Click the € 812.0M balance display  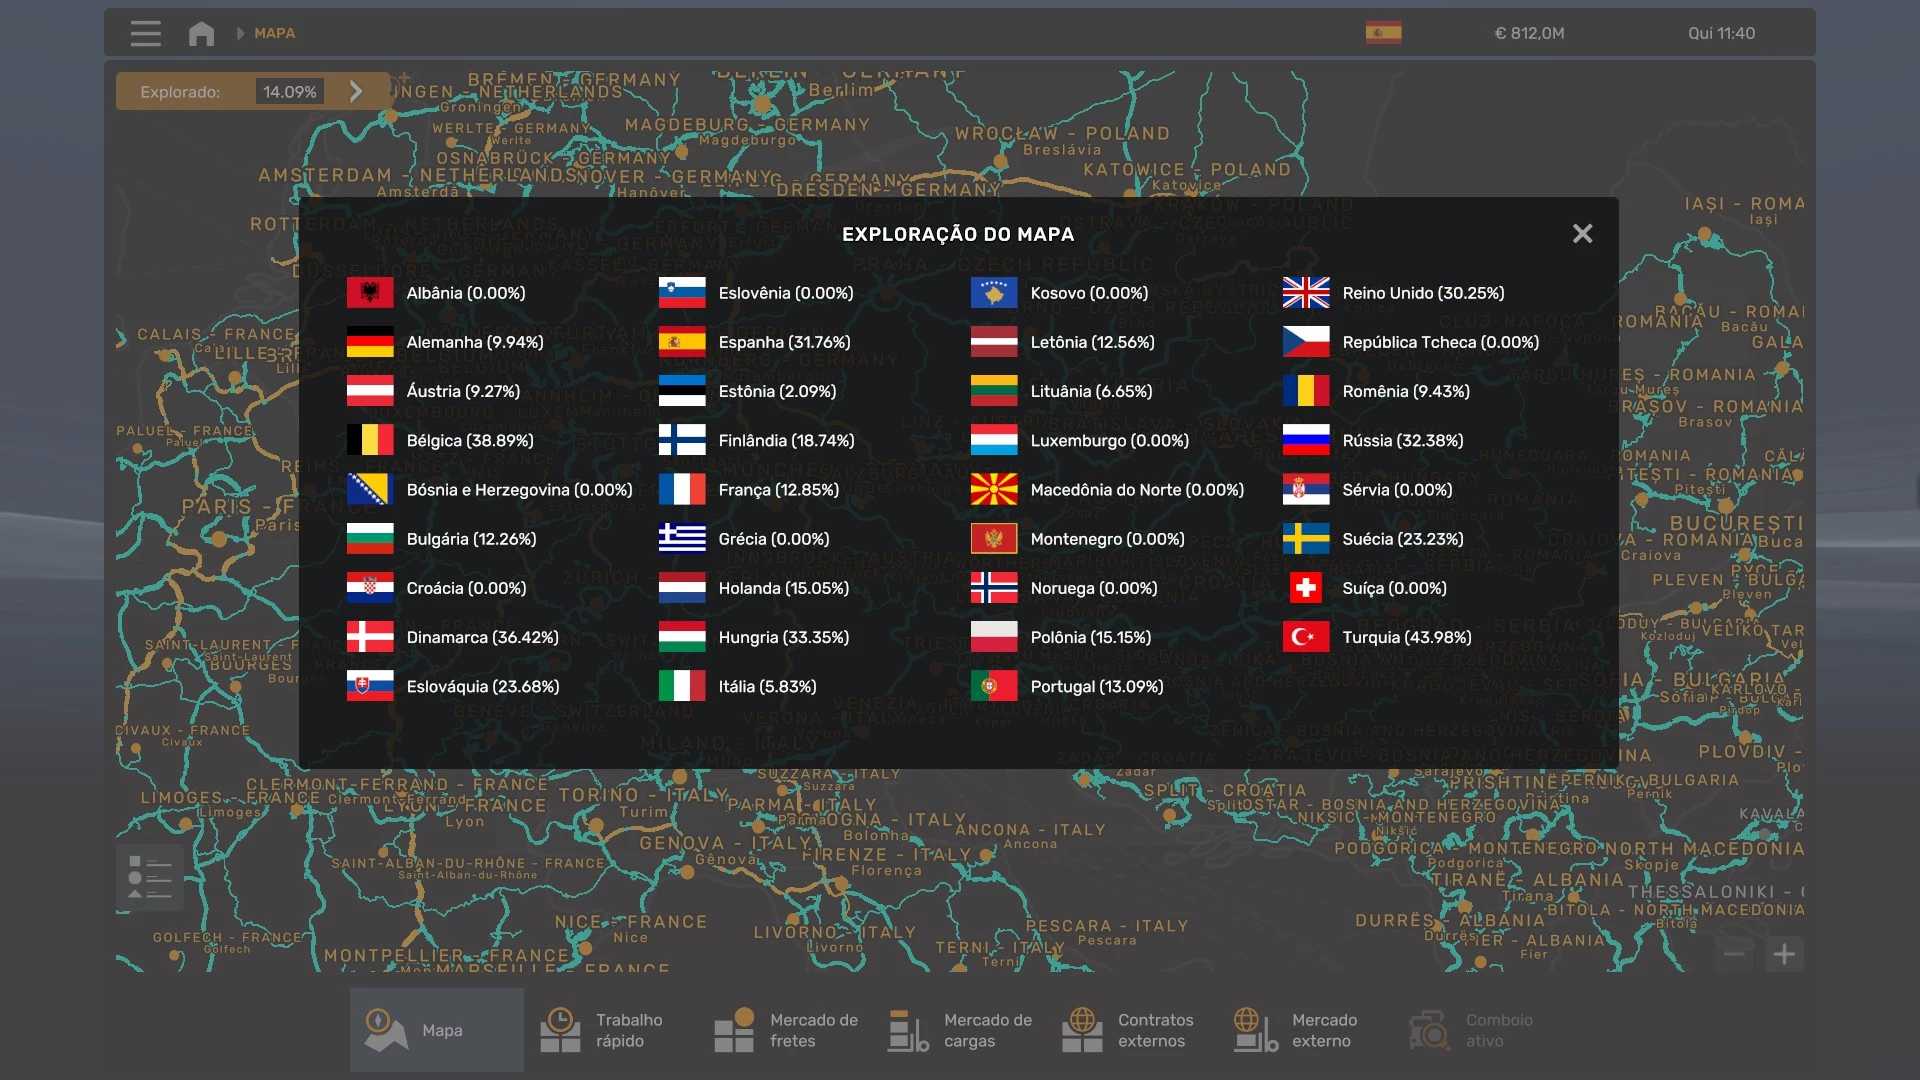click(x=1529, y=33)
